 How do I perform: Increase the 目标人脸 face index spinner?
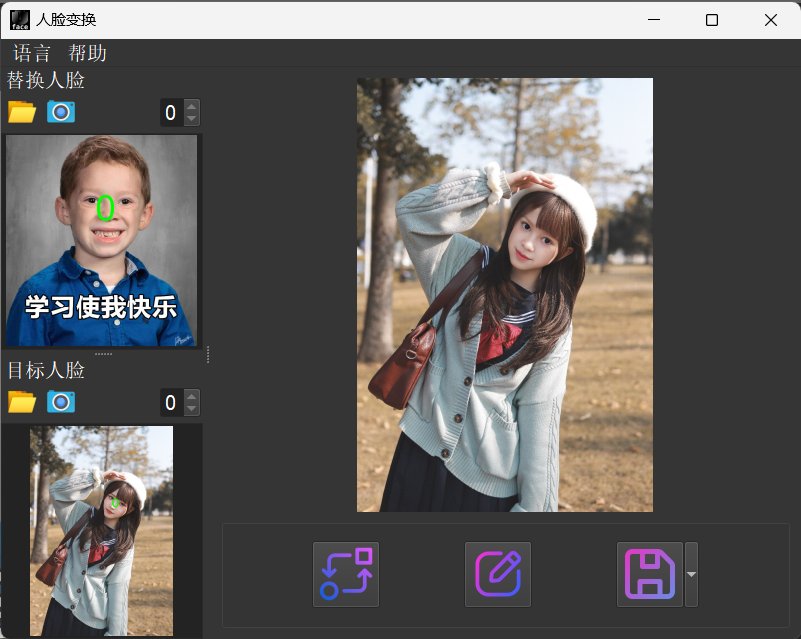pos(192,397)
